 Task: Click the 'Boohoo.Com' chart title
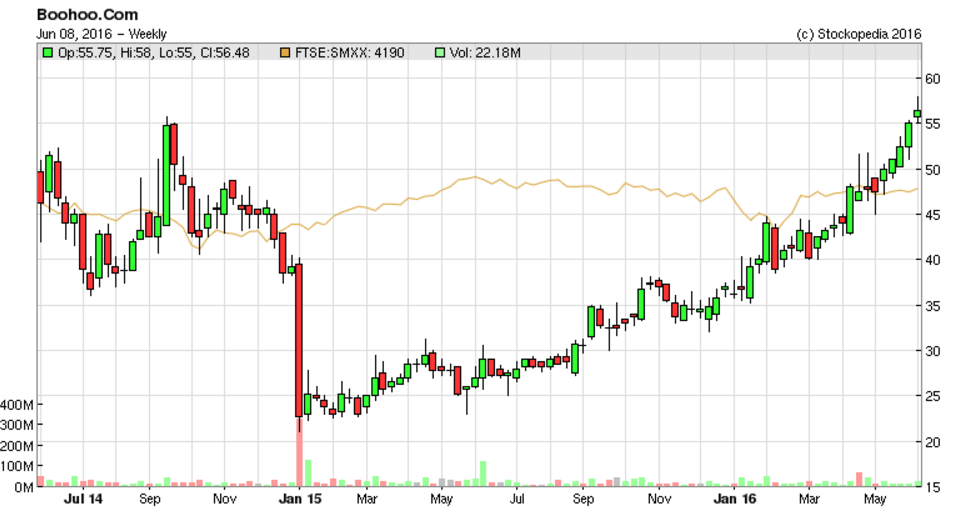pos(88,15)
